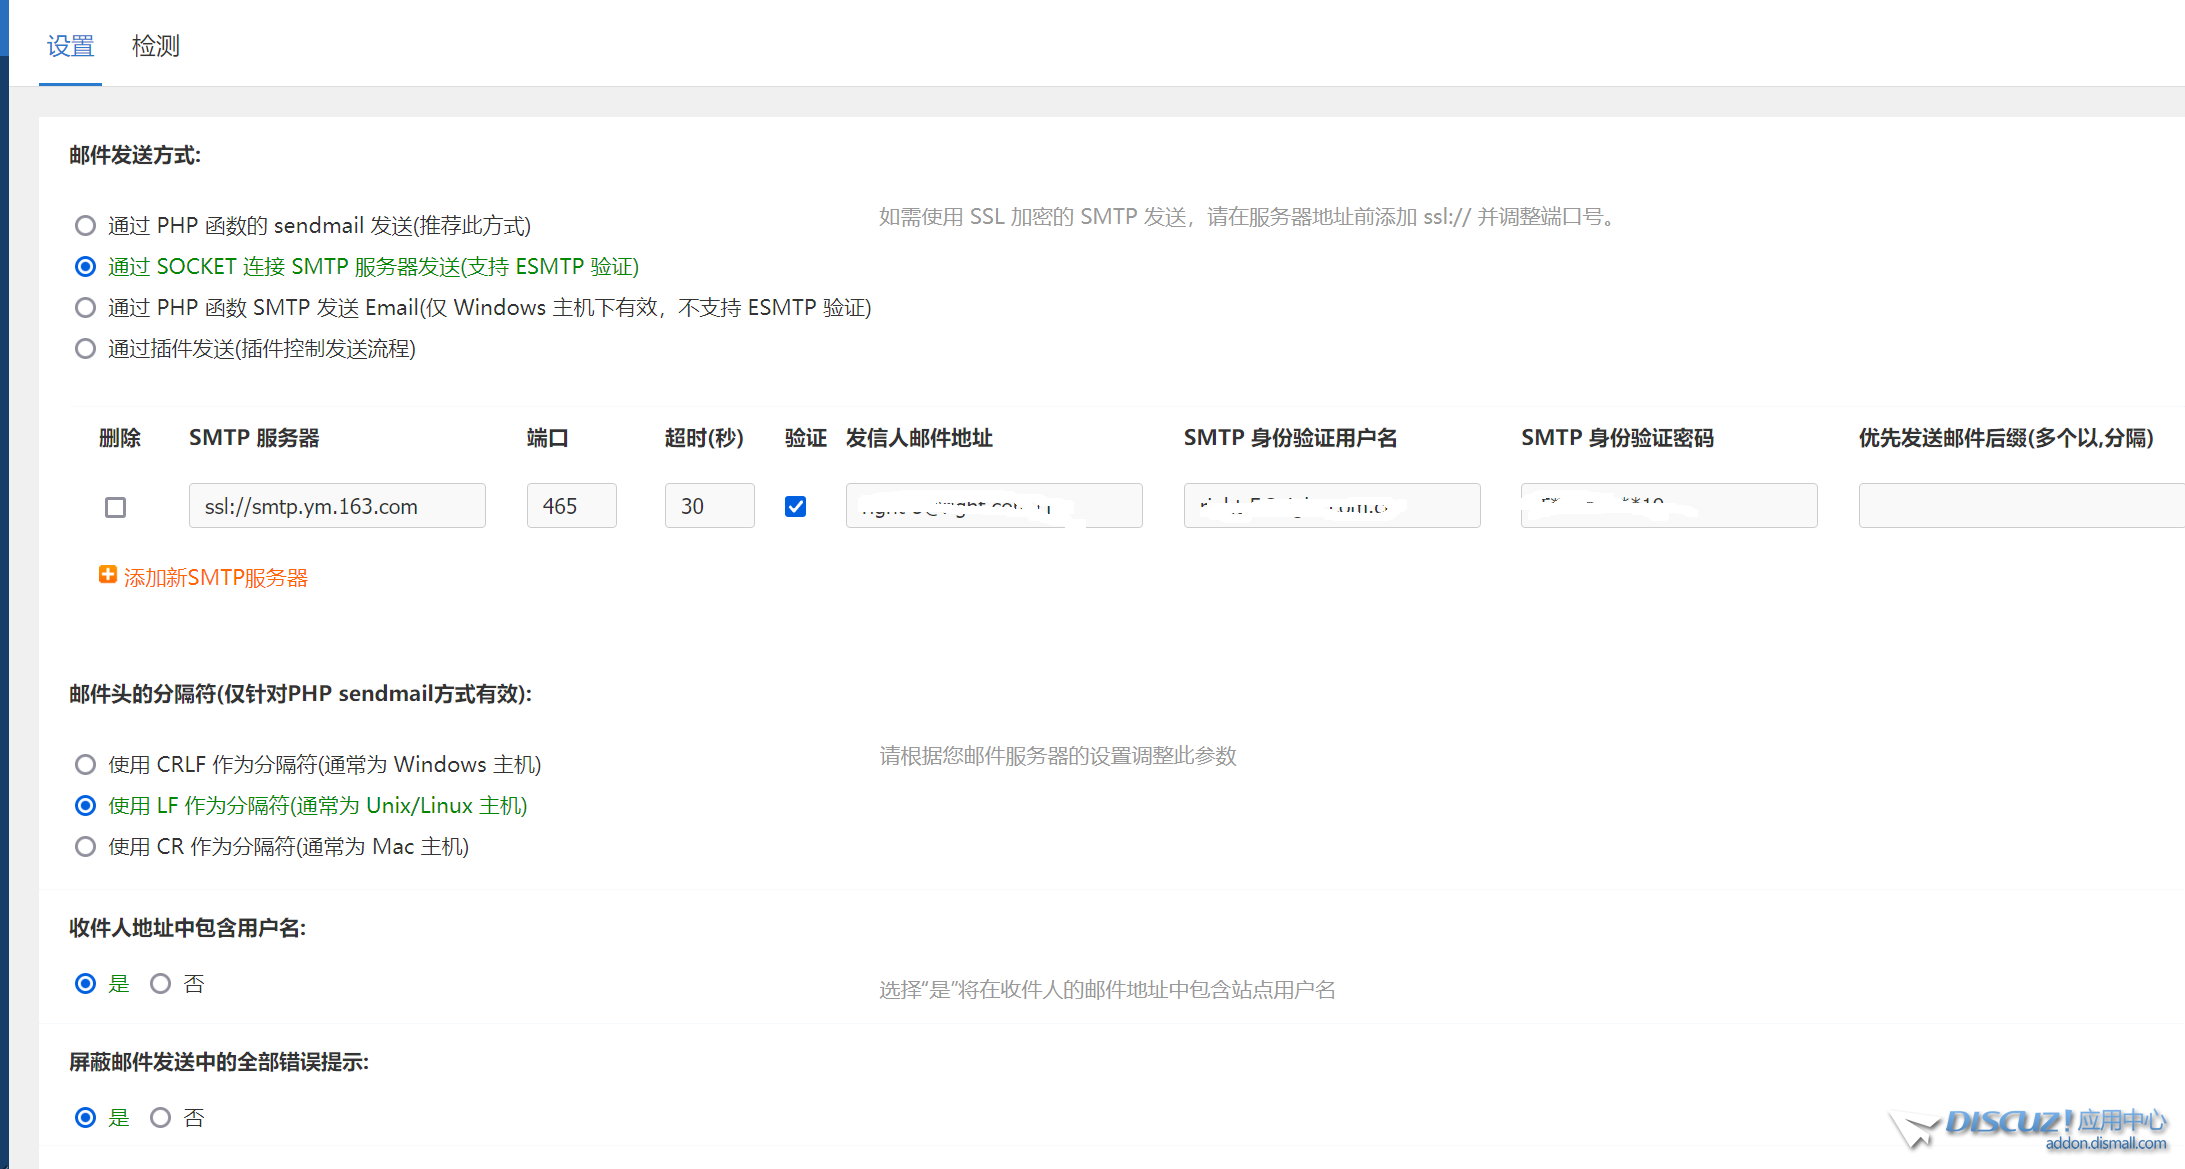Screen dimensions: 2185x1169
Task: Check the 删除 checkbox for SMTP row
Action: coord(115,507)
